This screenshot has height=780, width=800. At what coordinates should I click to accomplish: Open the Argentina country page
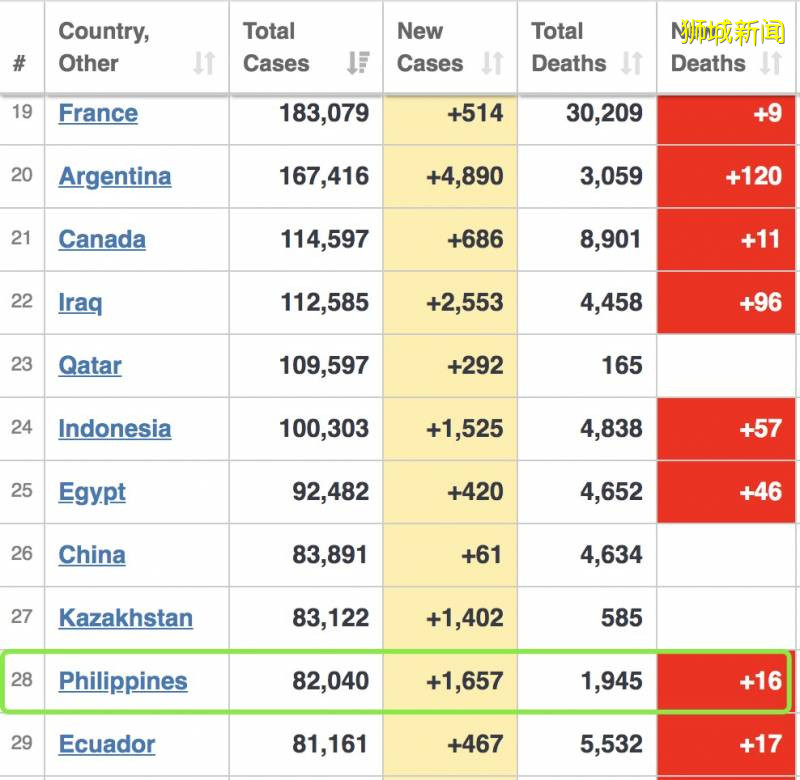(115, 176)
